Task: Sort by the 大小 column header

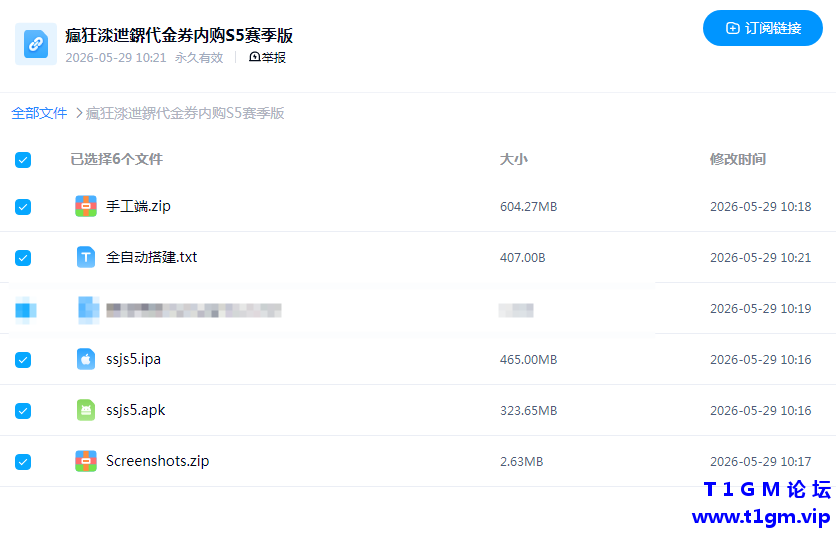Action: [x=513, y=159]
